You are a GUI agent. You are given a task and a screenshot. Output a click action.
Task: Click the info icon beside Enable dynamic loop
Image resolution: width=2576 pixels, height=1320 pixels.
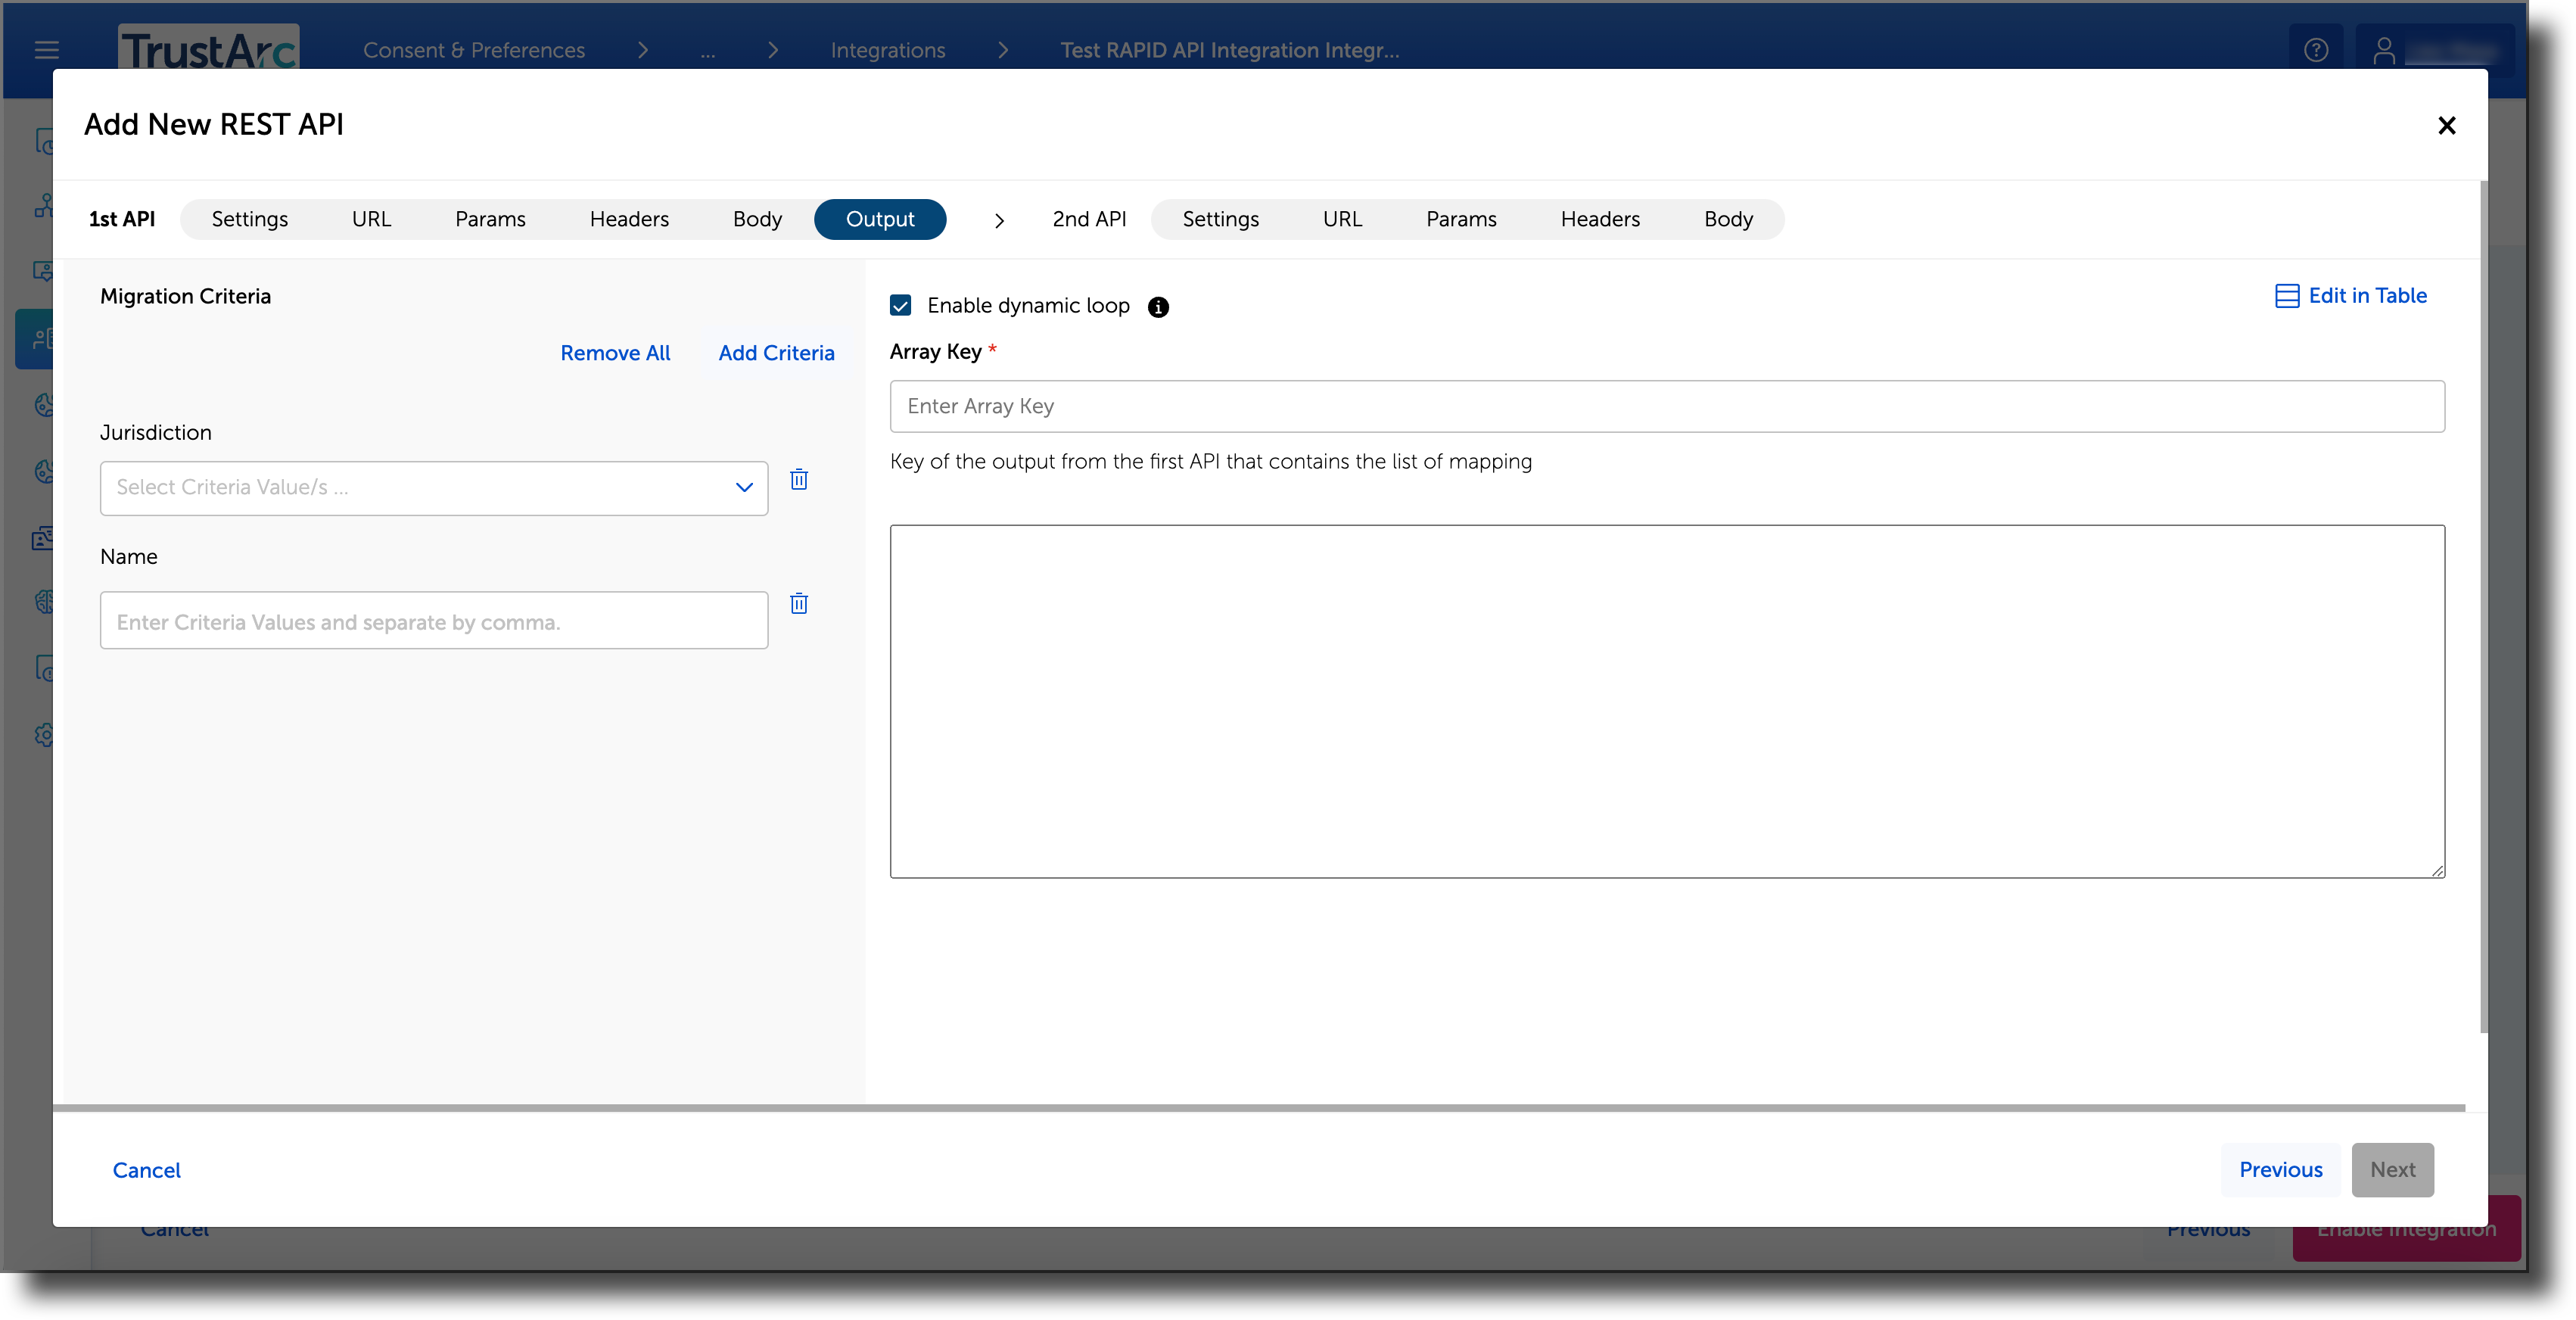1158,307
